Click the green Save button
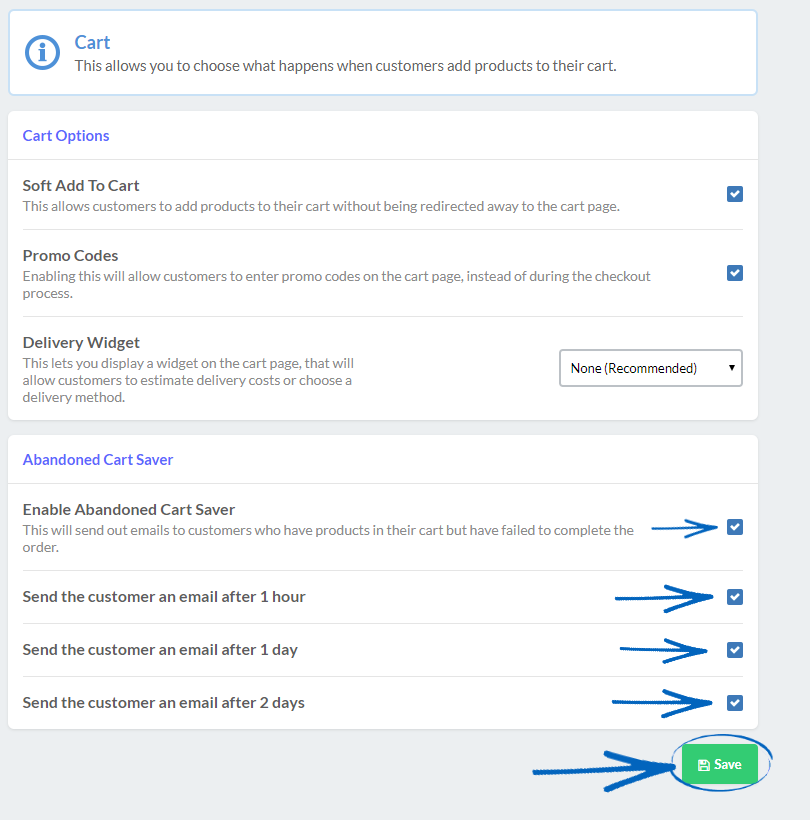This screenshot has width=810, height=820. coord(720,763)
